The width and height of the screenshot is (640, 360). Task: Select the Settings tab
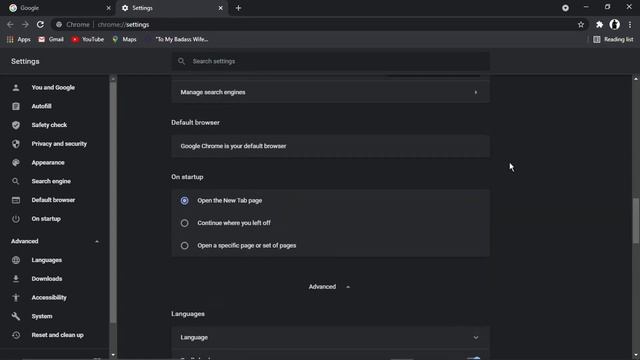[172, 8]
